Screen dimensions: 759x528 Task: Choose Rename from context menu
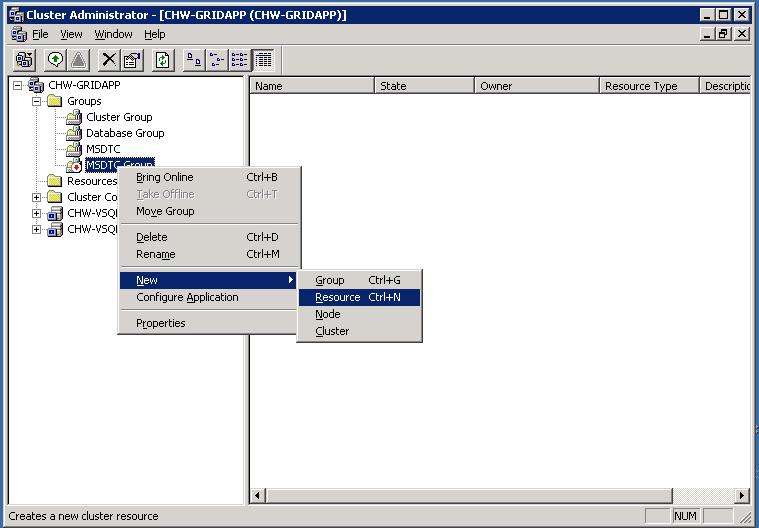(x=210, y=254)
